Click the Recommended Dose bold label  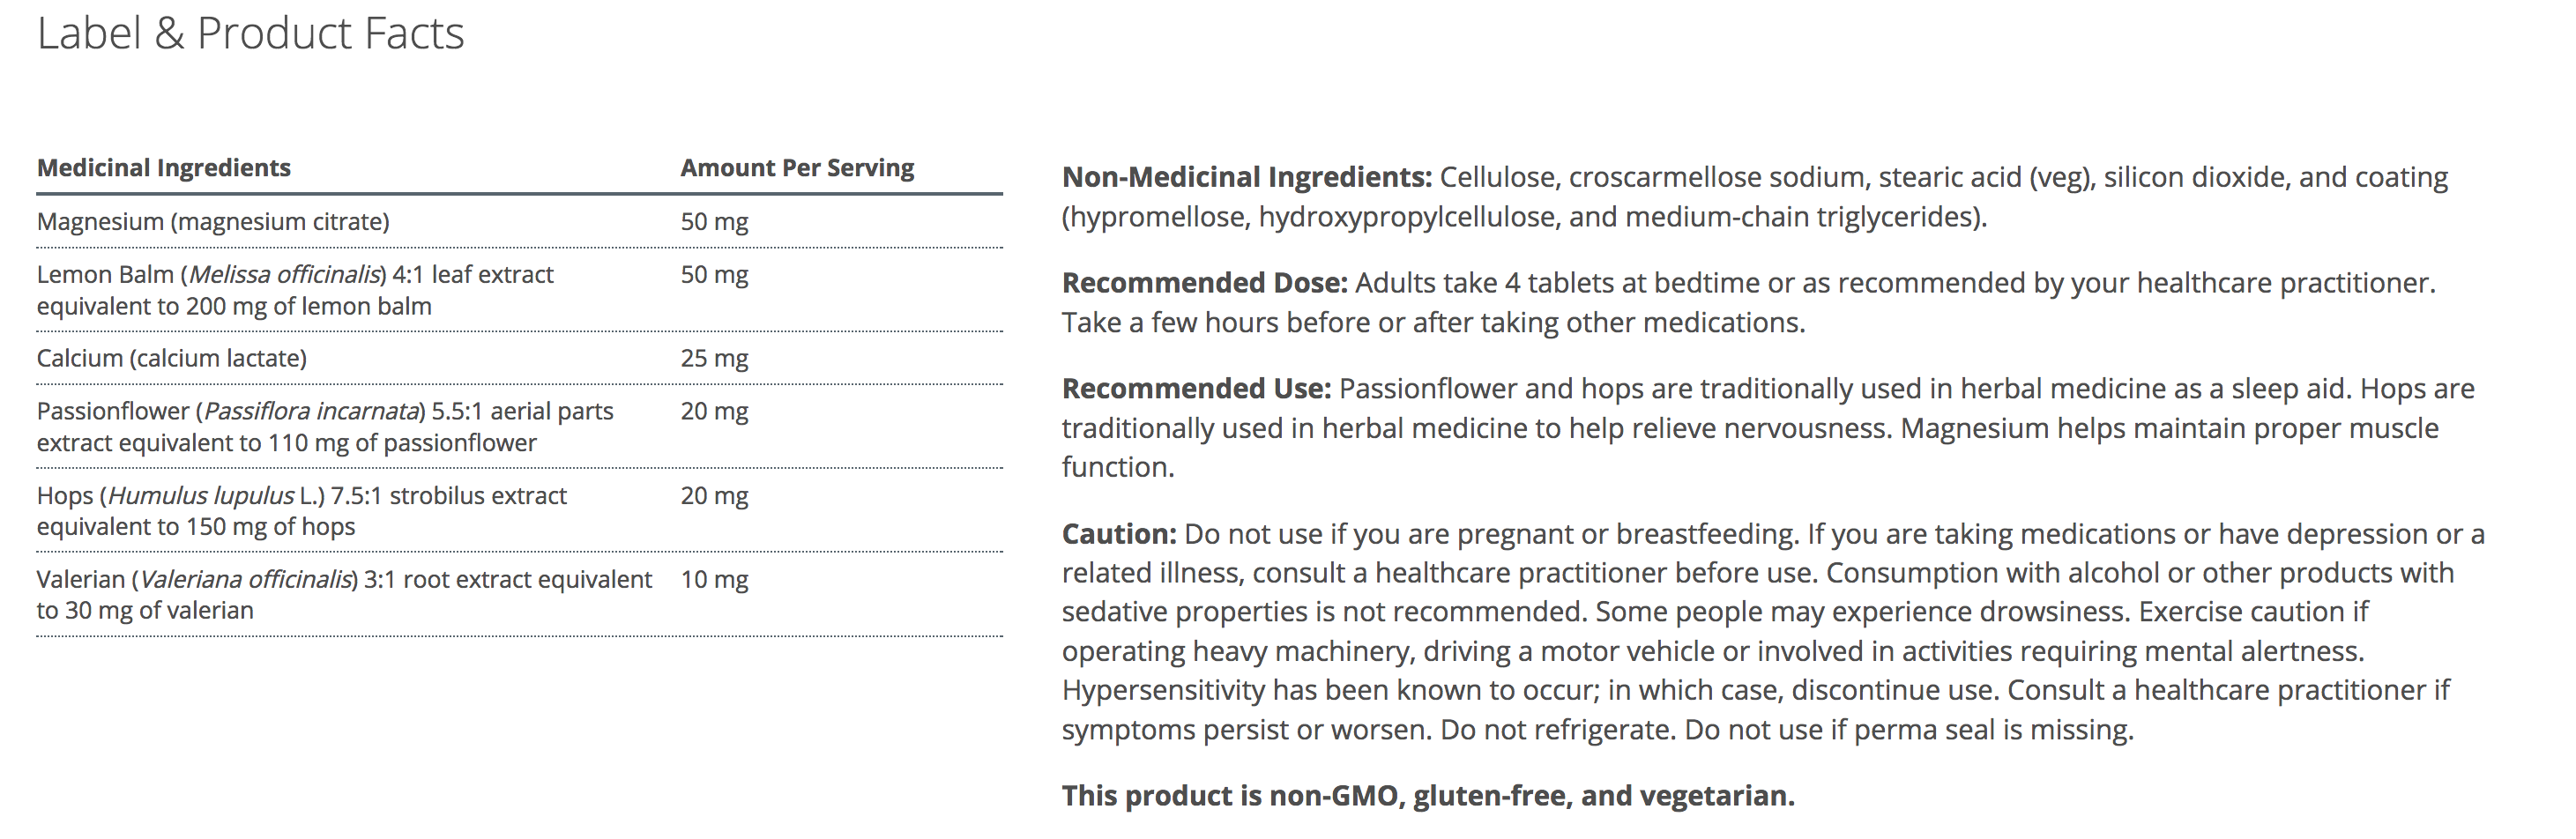coord(1204,283)
